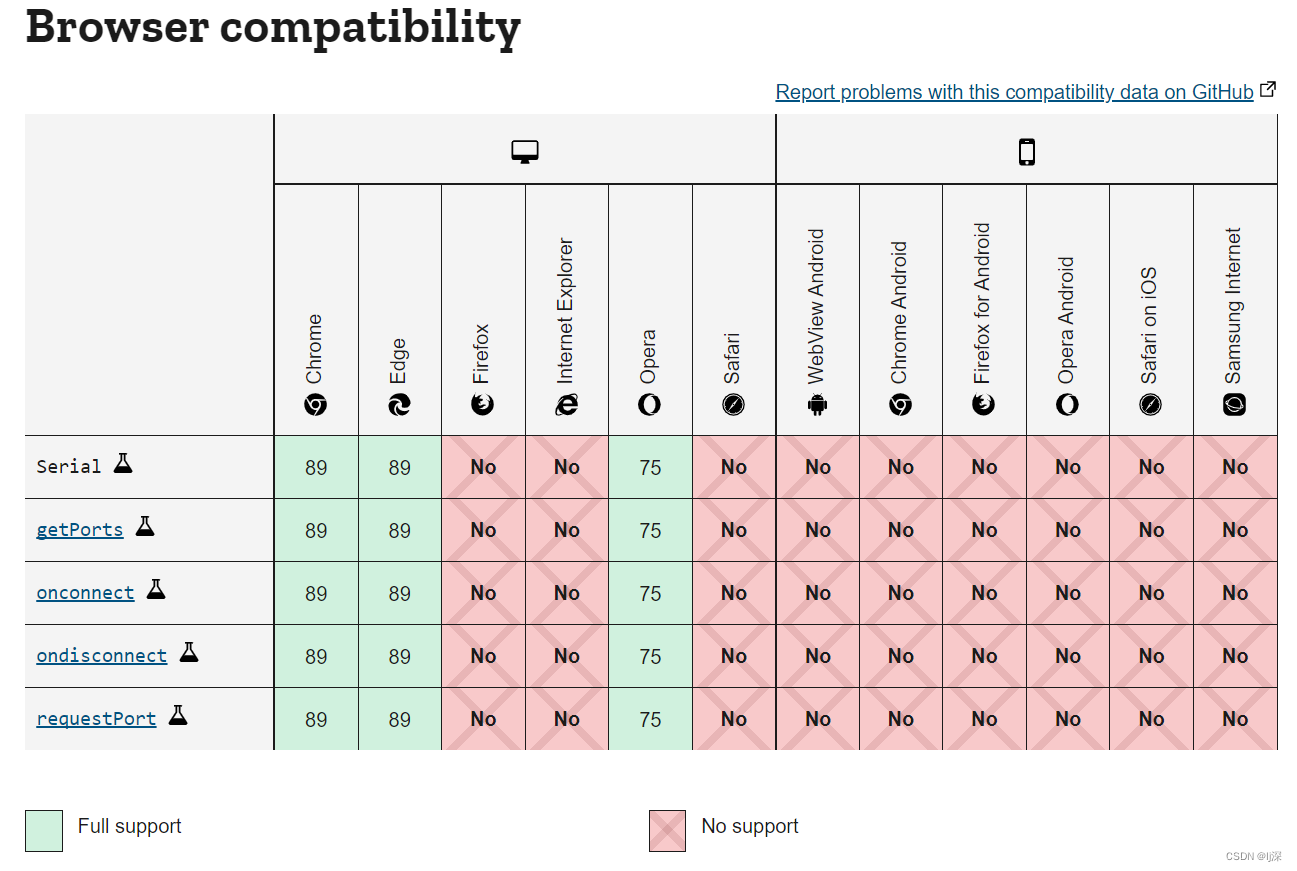Viewport: 1297px width, 871px height.
Task: Click the desktop Firefox logo icon
Action: (483, 405)
